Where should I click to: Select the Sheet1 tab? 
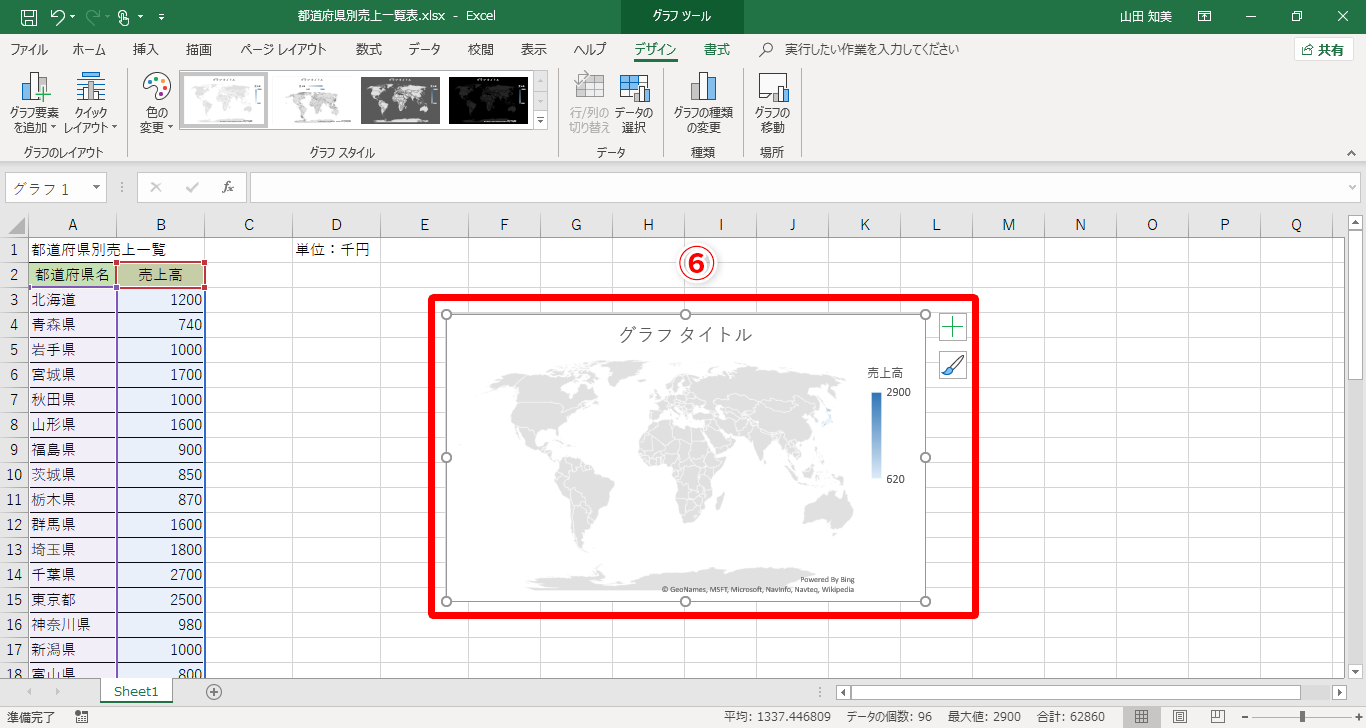[x=136, y=691]
